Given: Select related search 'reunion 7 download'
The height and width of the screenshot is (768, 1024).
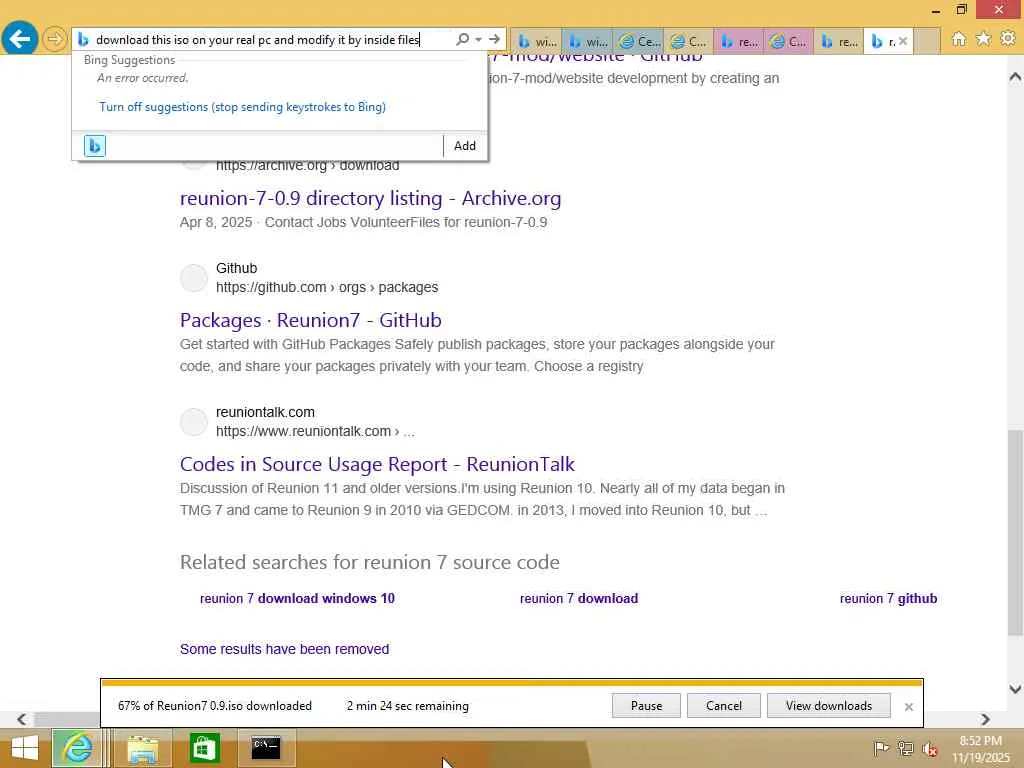Looking at the screenshot, I should pyautogui.click(x=579, y=598).
